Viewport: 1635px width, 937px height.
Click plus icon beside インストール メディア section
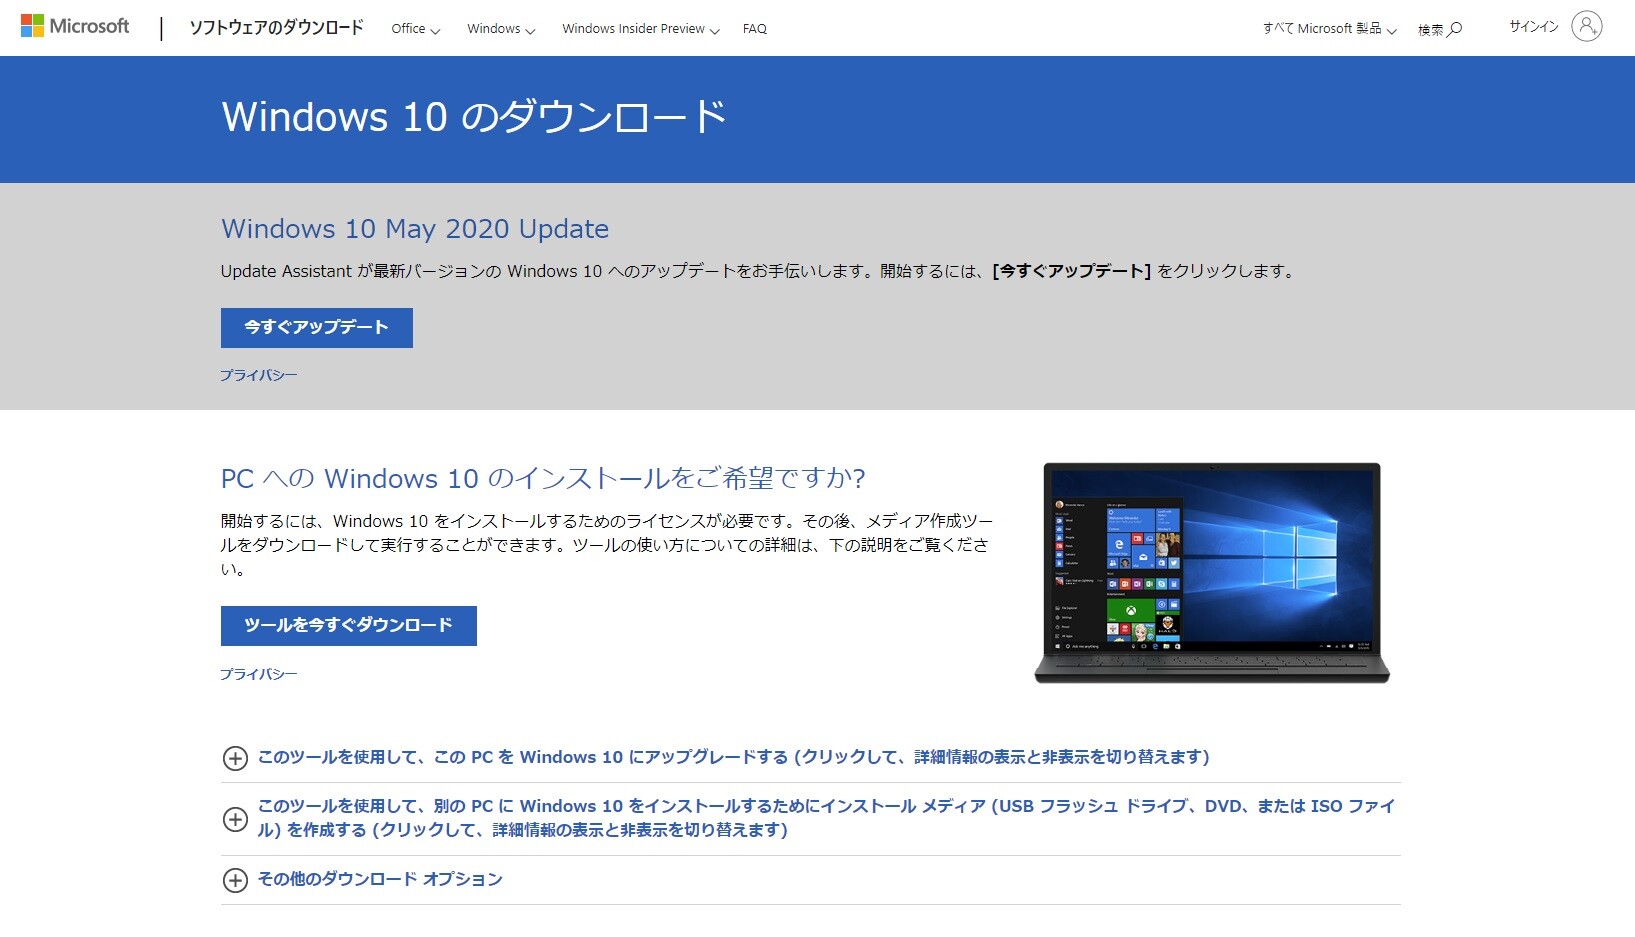tap(235, 819)
